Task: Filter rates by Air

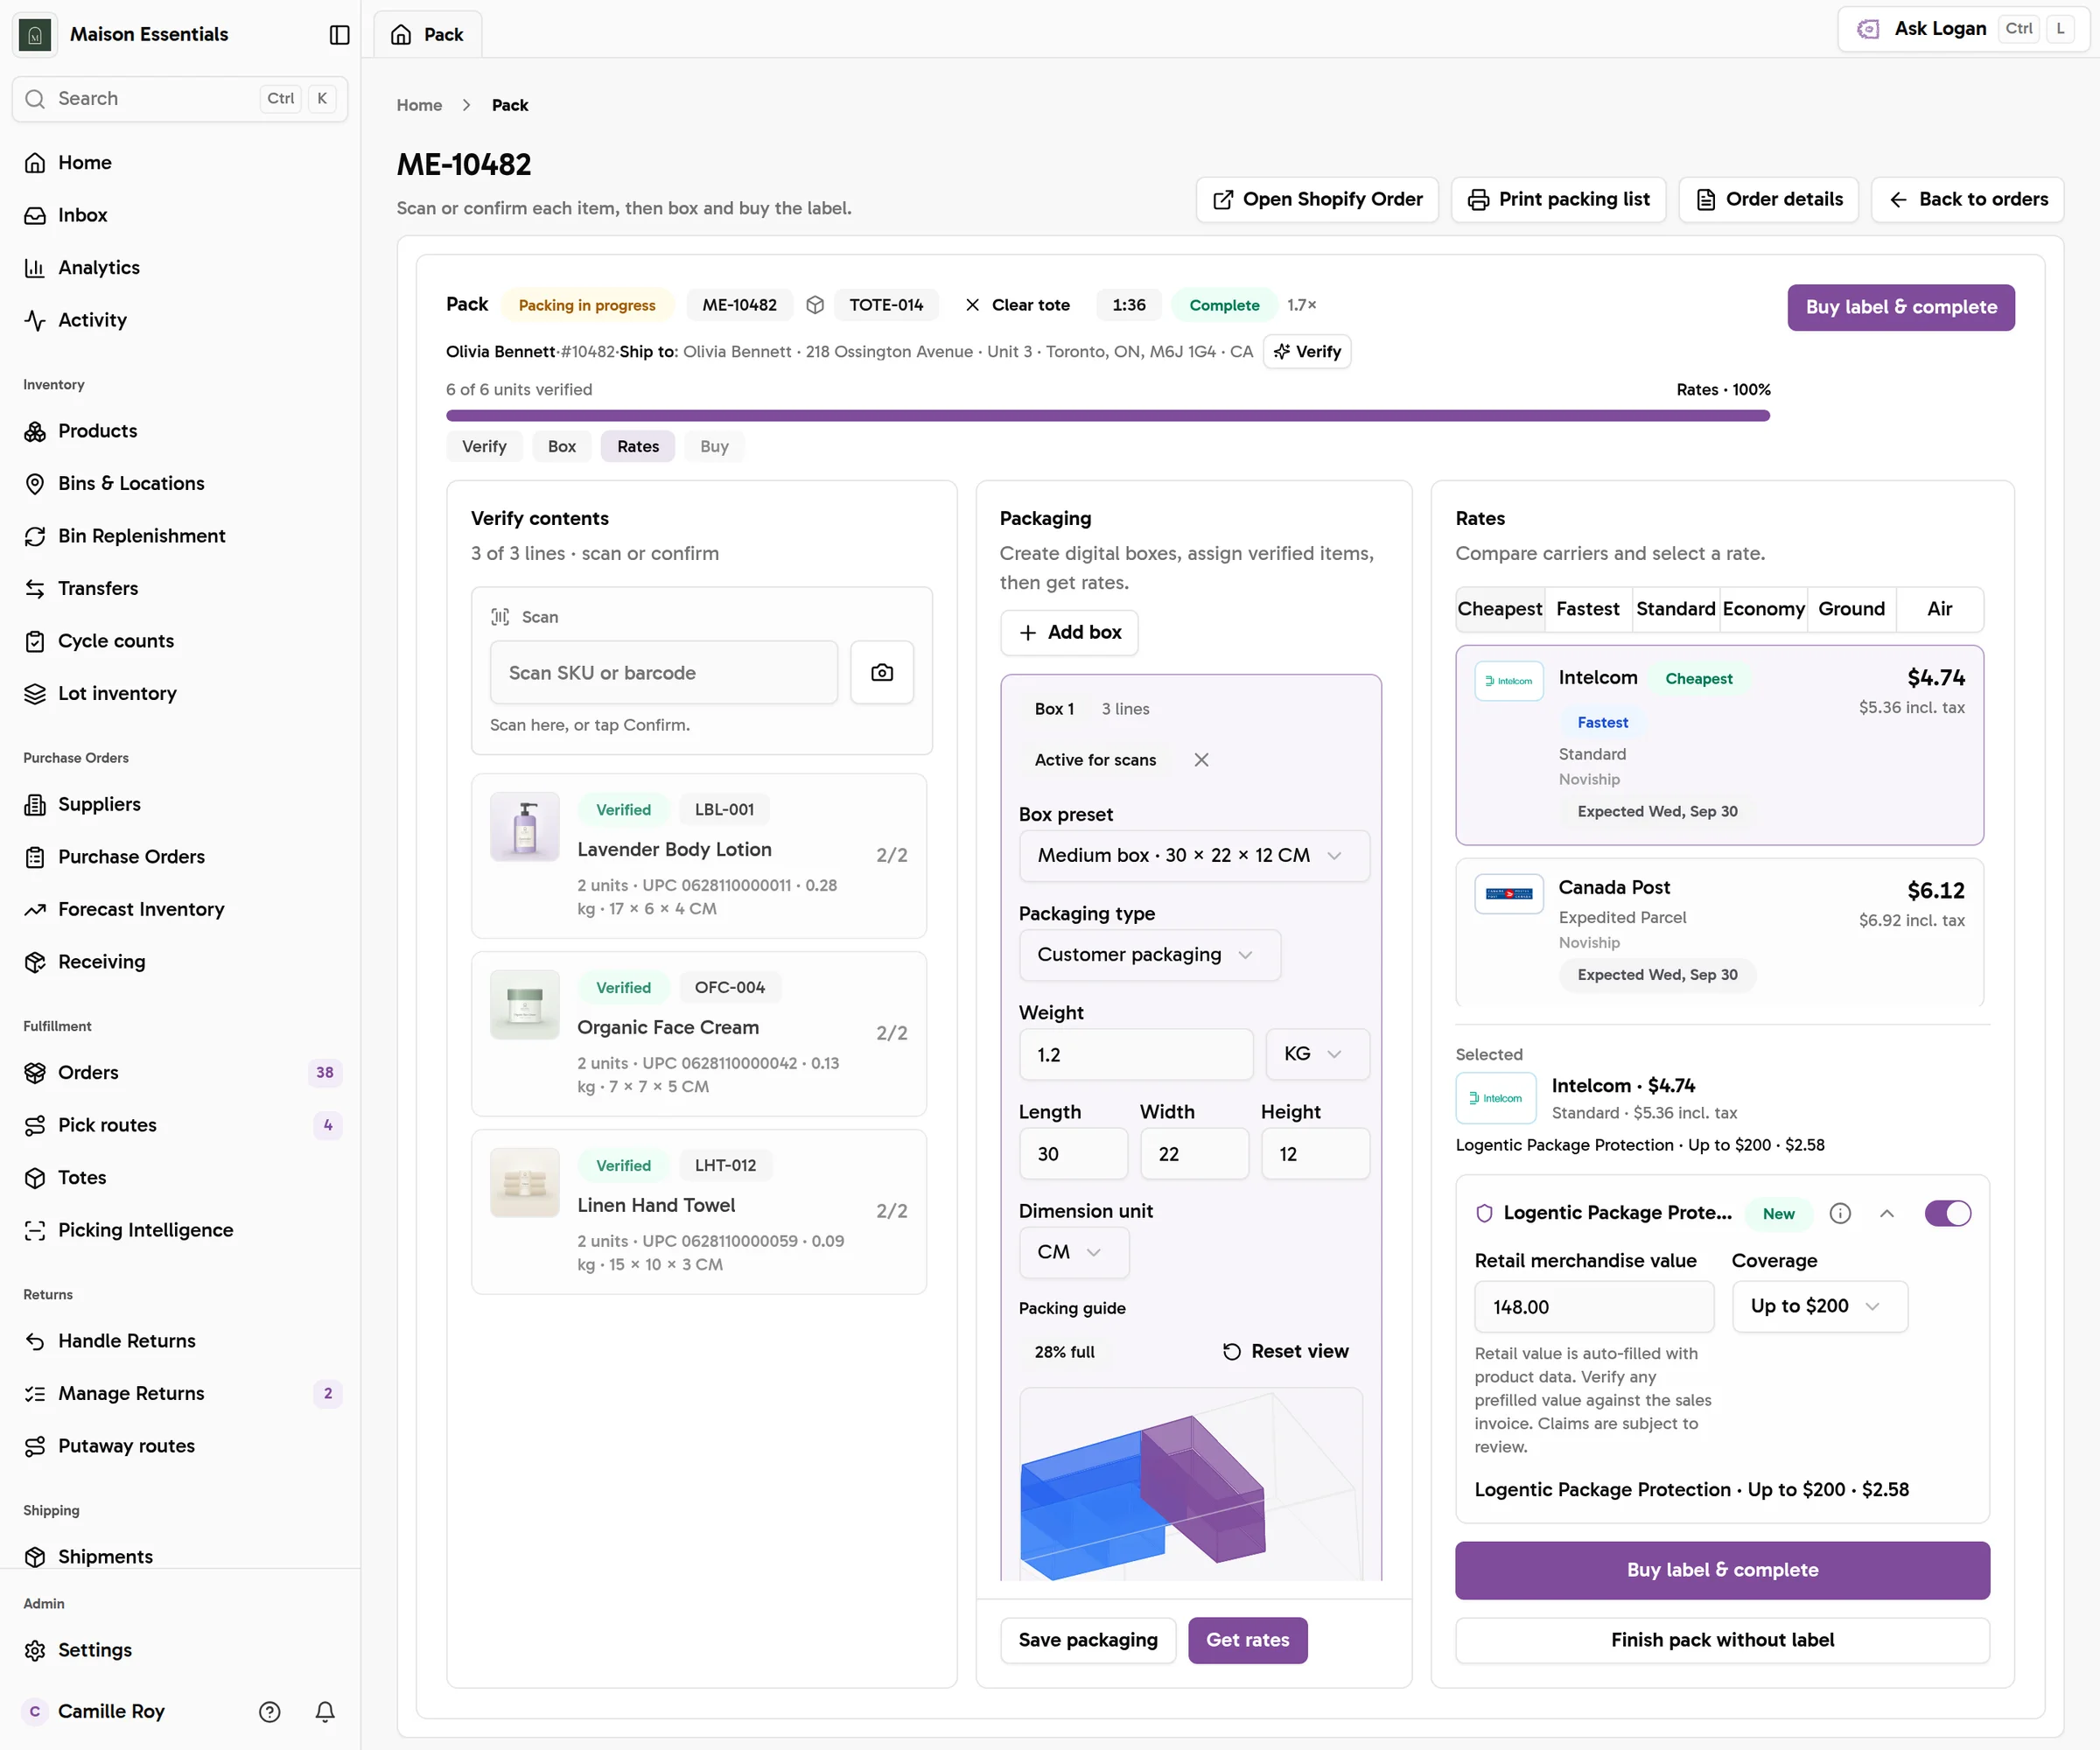Action: coord(1939,609)
